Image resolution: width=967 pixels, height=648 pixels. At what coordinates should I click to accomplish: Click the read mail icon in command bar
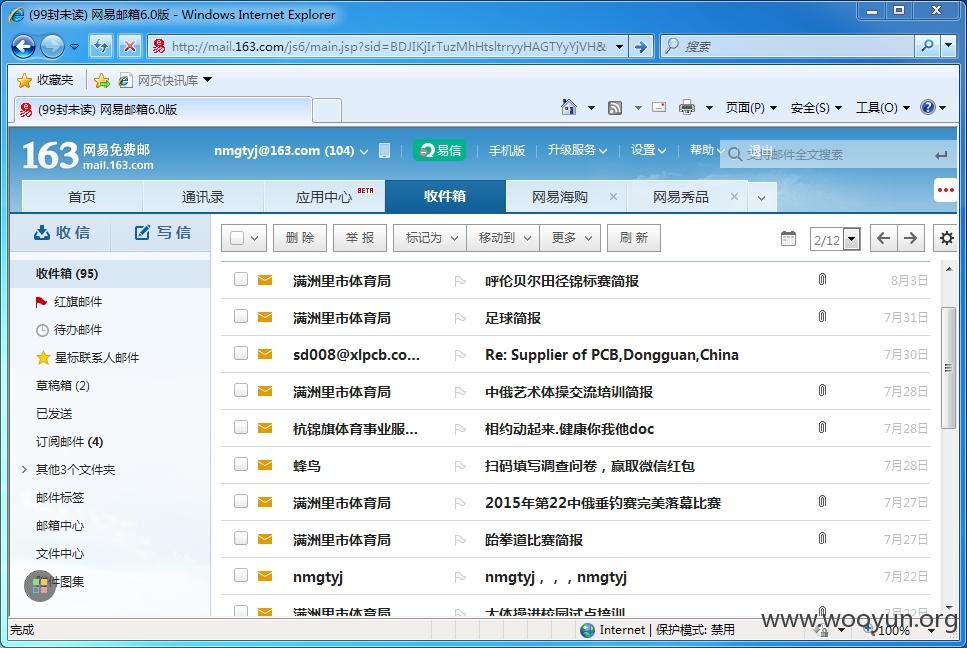[x=659, y=107]
